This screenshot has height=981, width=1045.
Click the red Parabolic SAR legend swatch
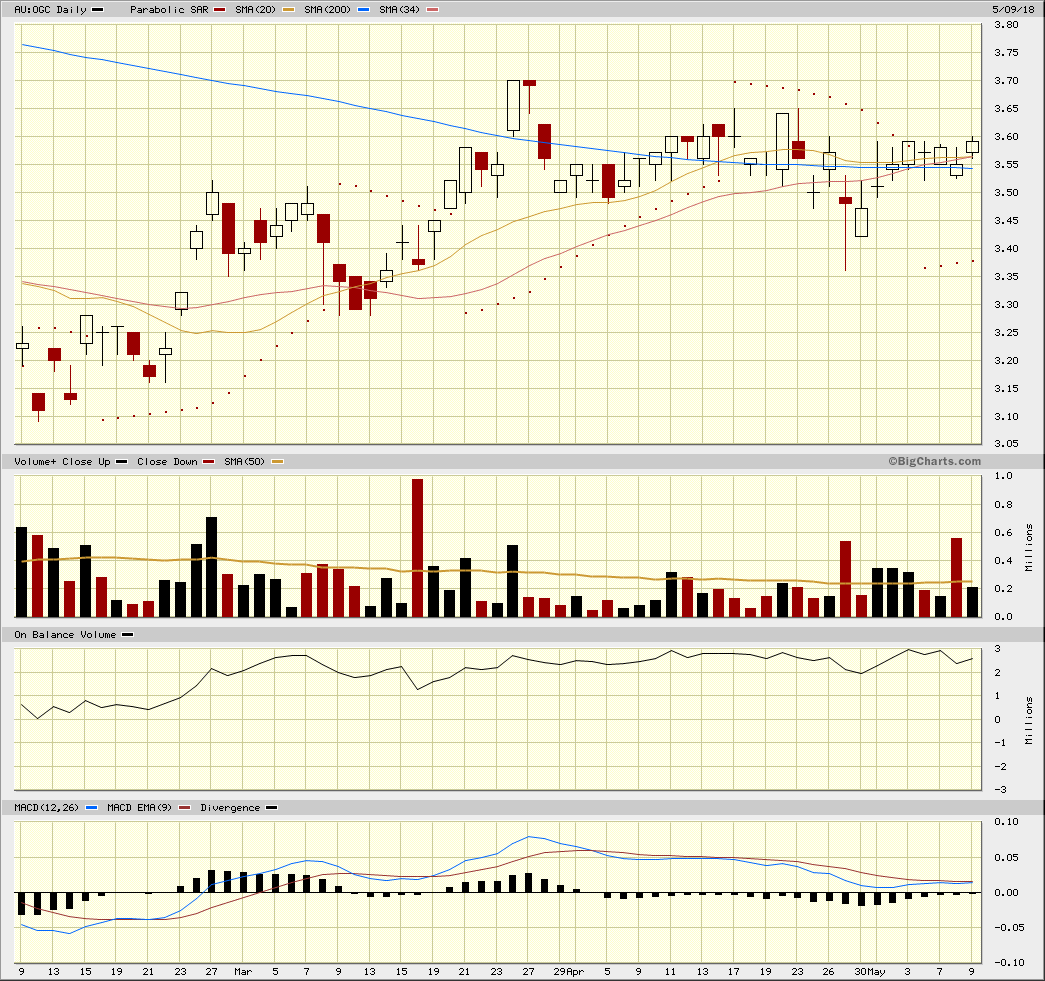click(x=219, y=10)
